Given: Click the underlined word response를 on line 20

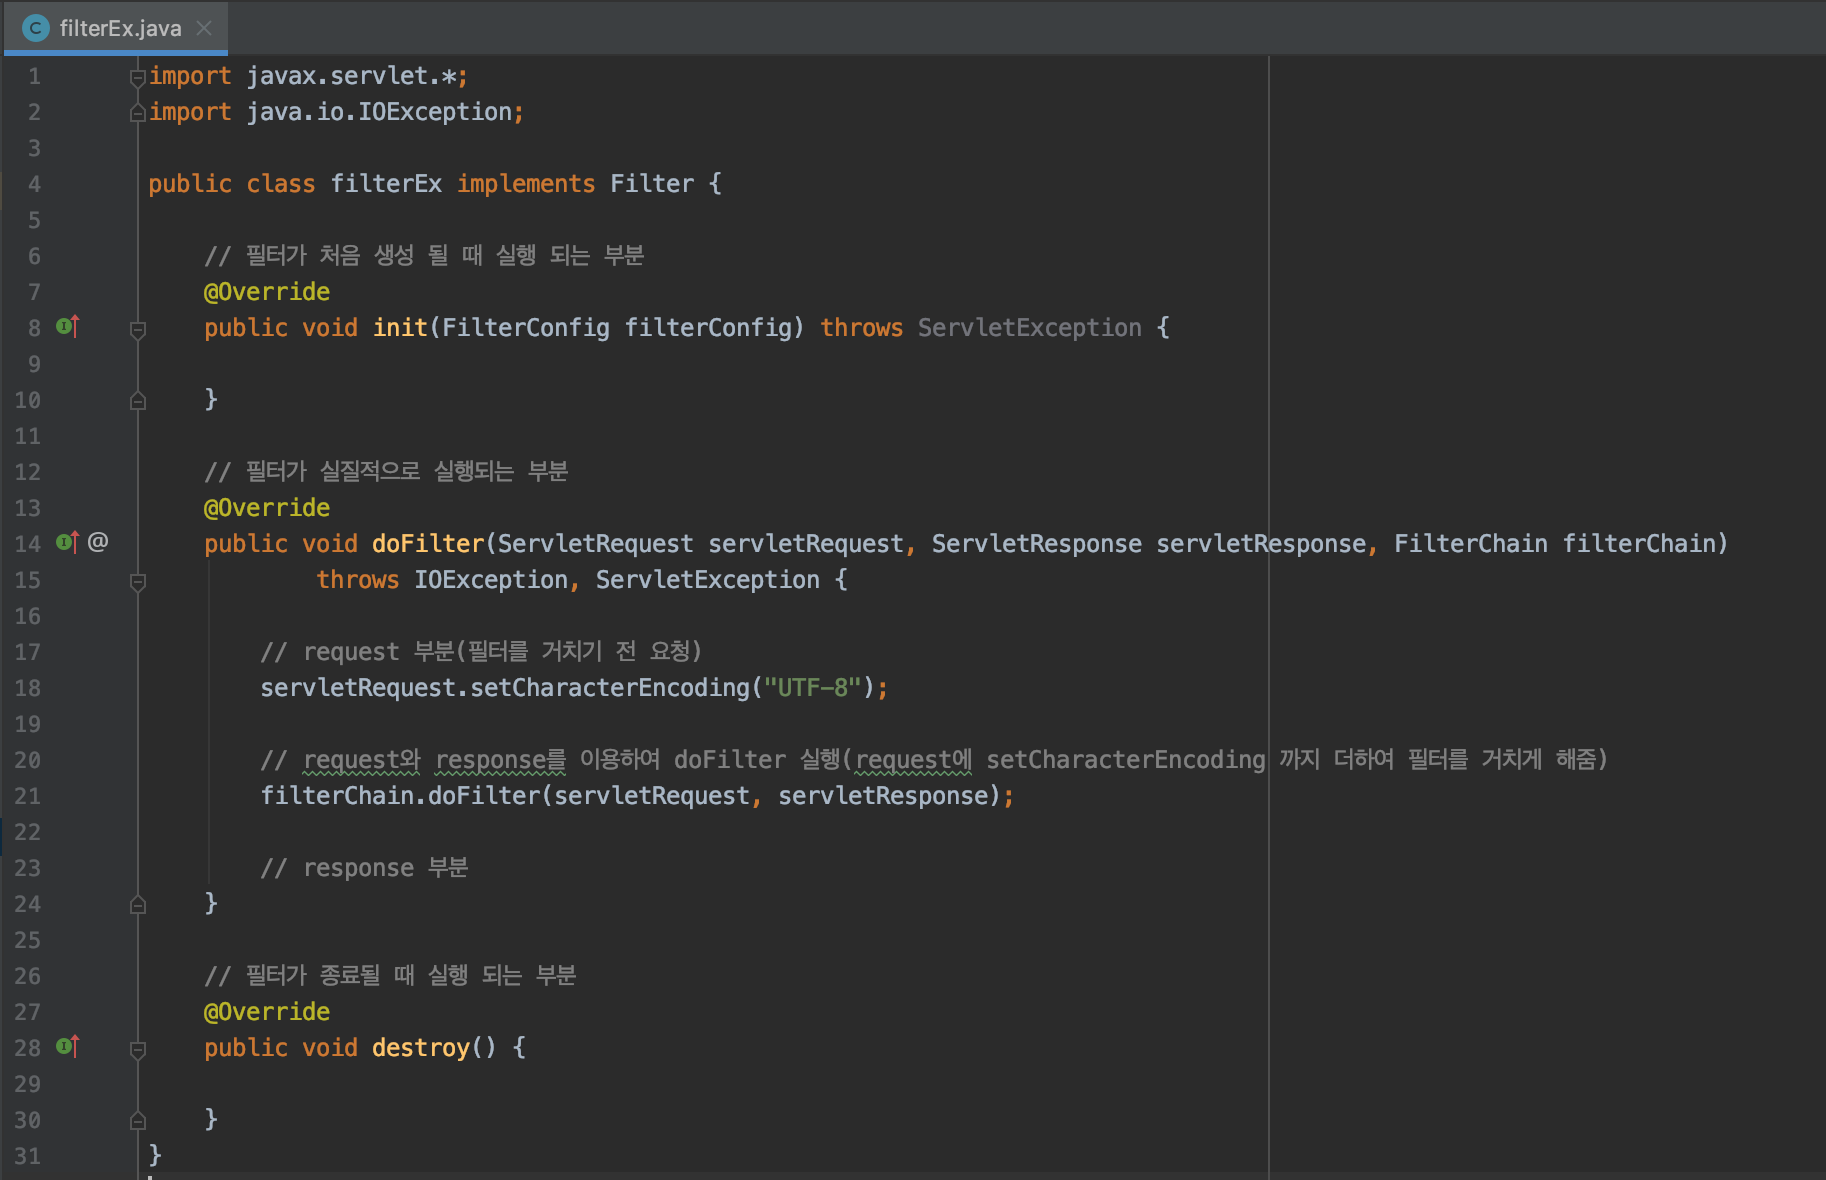Looking at the screenshot, I should point(500,760).
